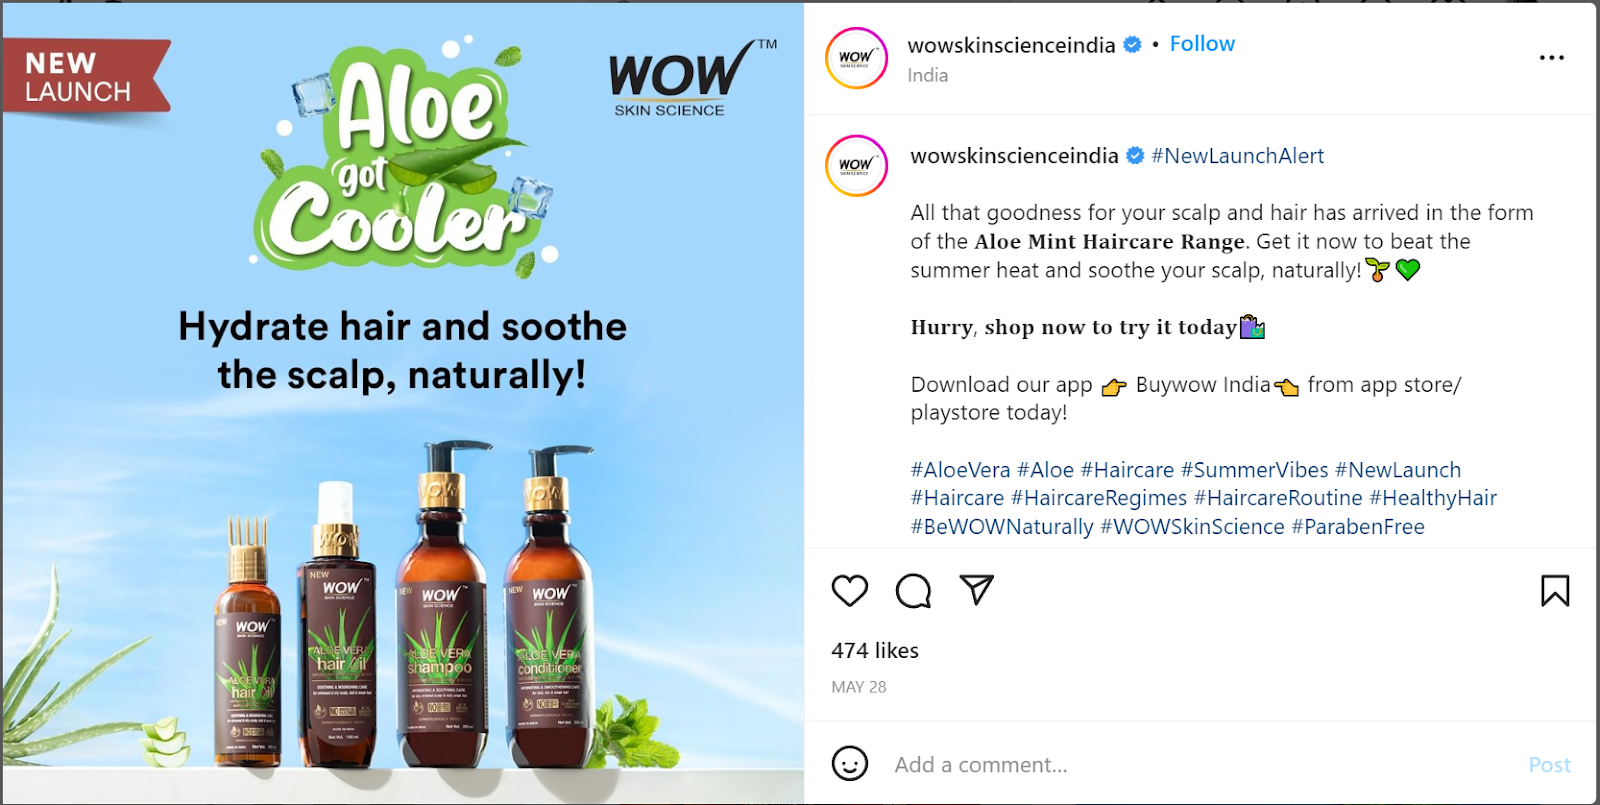Open comments via the speech bubble icon
The width and height of the screenshot is (1600, 805).
[x=913, y=591]
